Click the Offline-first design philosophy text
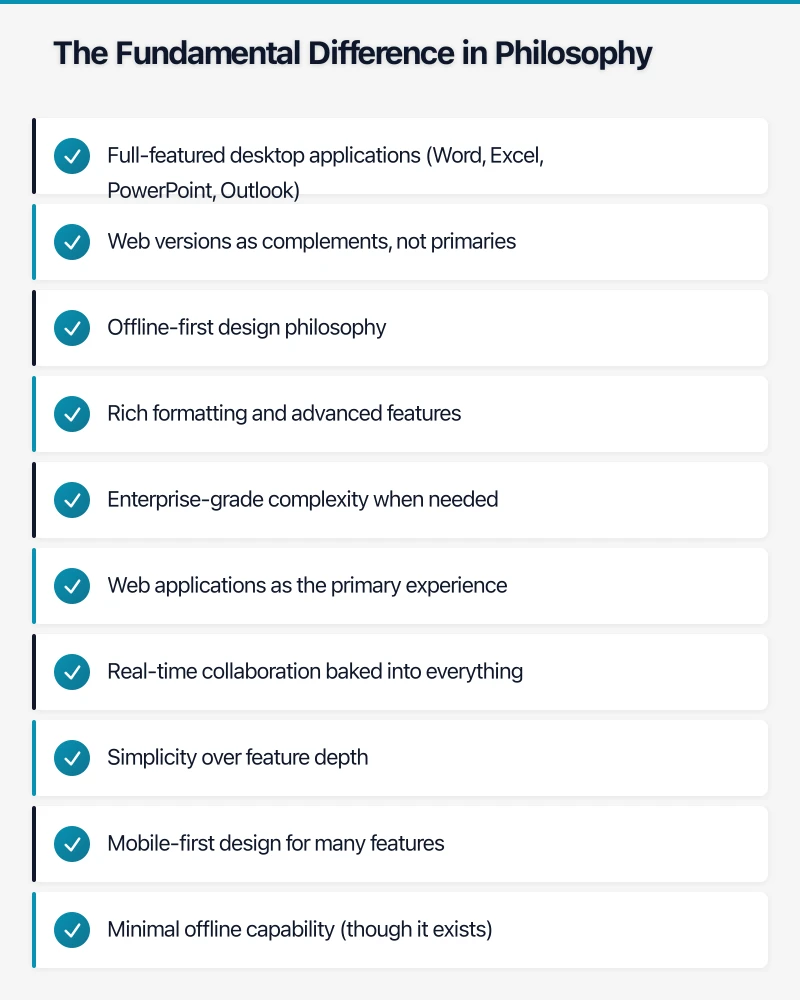Viewport: 800px width, 1000px height. 246,328
